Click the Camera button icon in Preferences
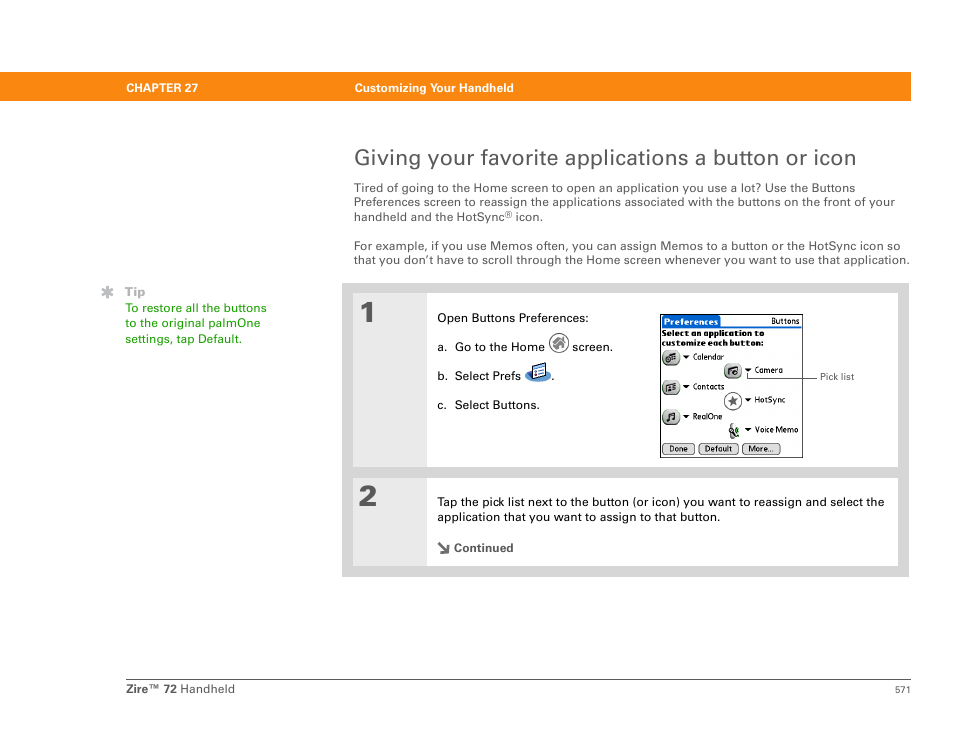 click(733, 371)
